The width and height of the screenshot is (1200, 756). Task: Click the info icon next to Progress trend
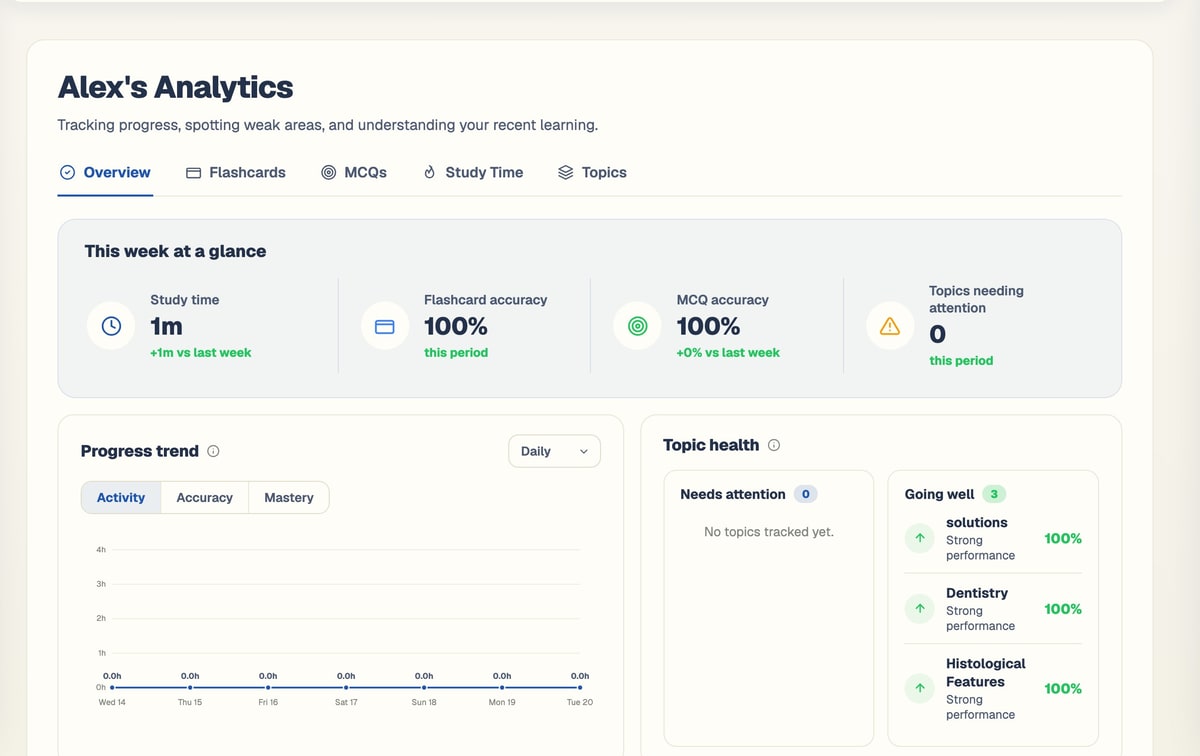point(213,451)
